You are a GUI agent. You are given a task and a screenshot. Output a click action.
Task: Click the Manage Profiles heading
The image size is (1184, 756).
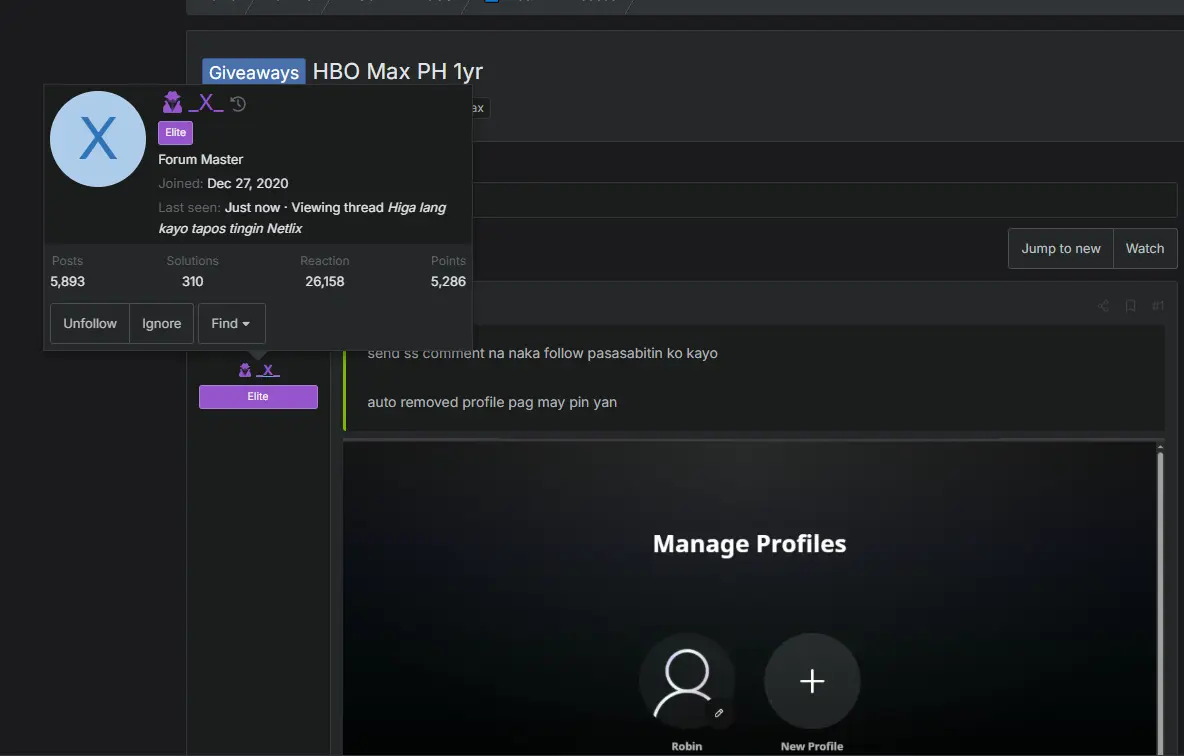pos(750,544)
